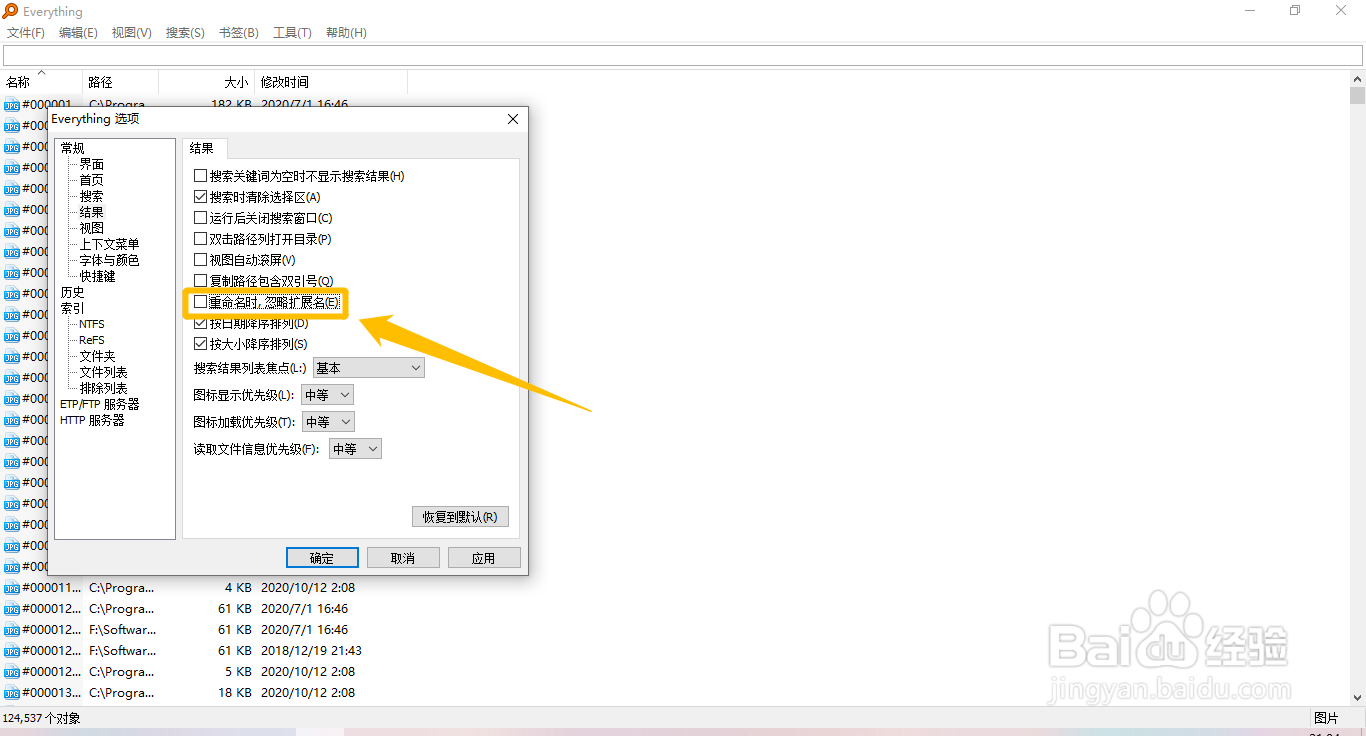Click the Everything magnifier icon in title bar

(10, 11)
